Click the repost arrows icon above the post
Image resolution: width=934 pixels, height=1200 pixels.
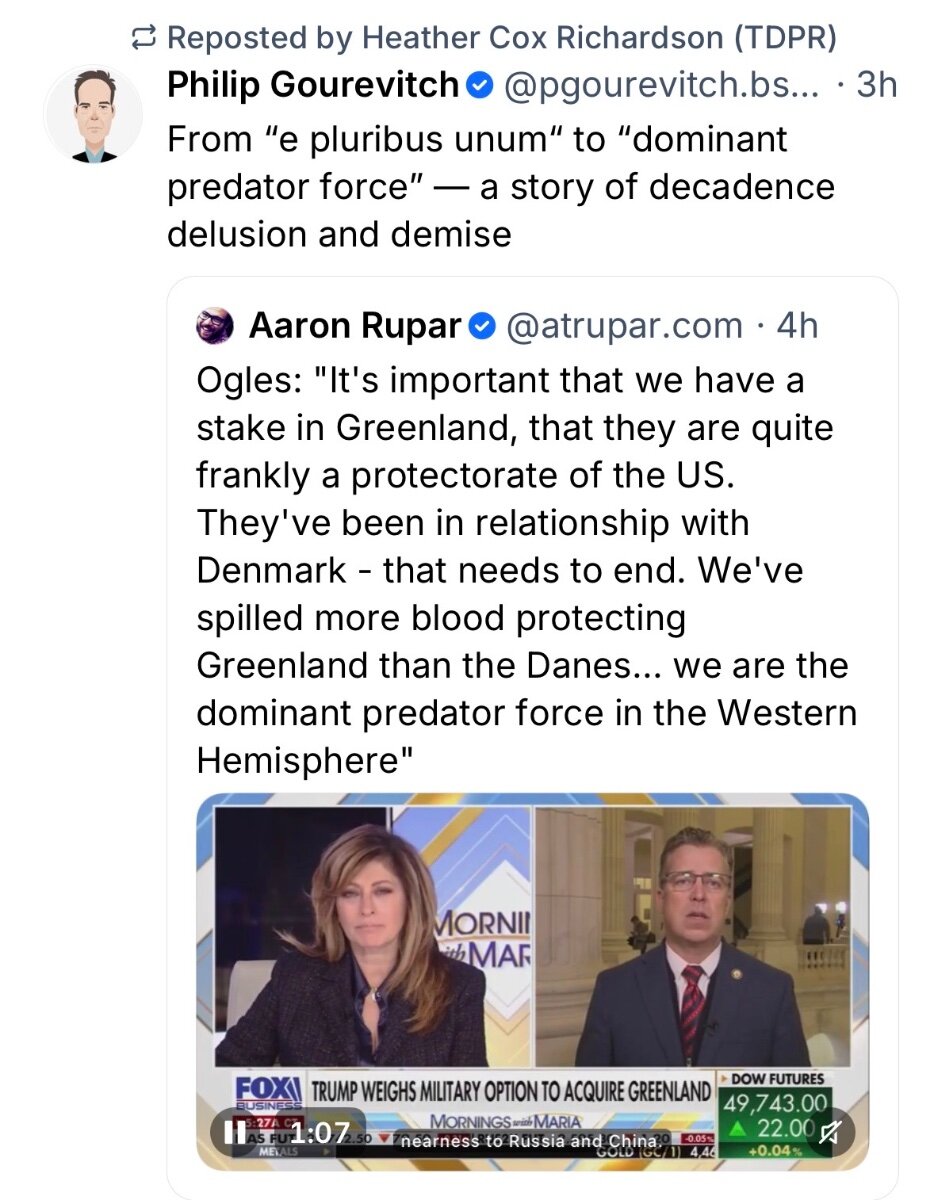(x=147, y=39)
